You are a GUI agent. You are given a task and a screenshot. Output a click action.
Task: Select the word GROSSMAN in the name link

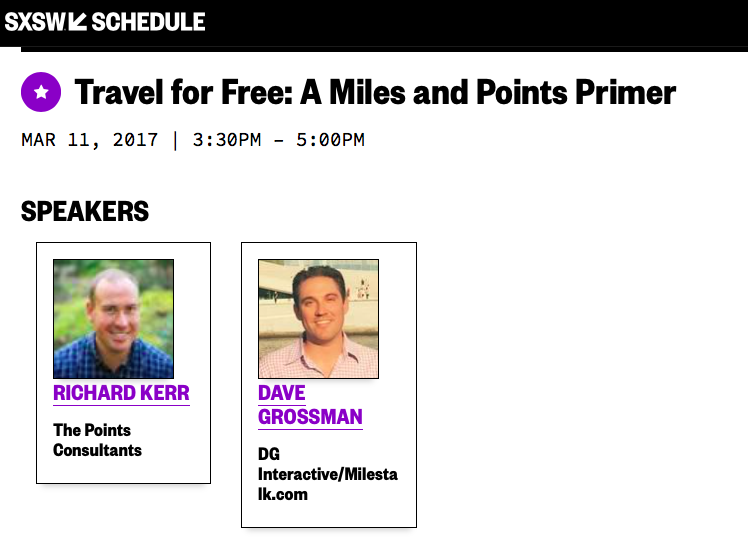[x=310, y=417]
